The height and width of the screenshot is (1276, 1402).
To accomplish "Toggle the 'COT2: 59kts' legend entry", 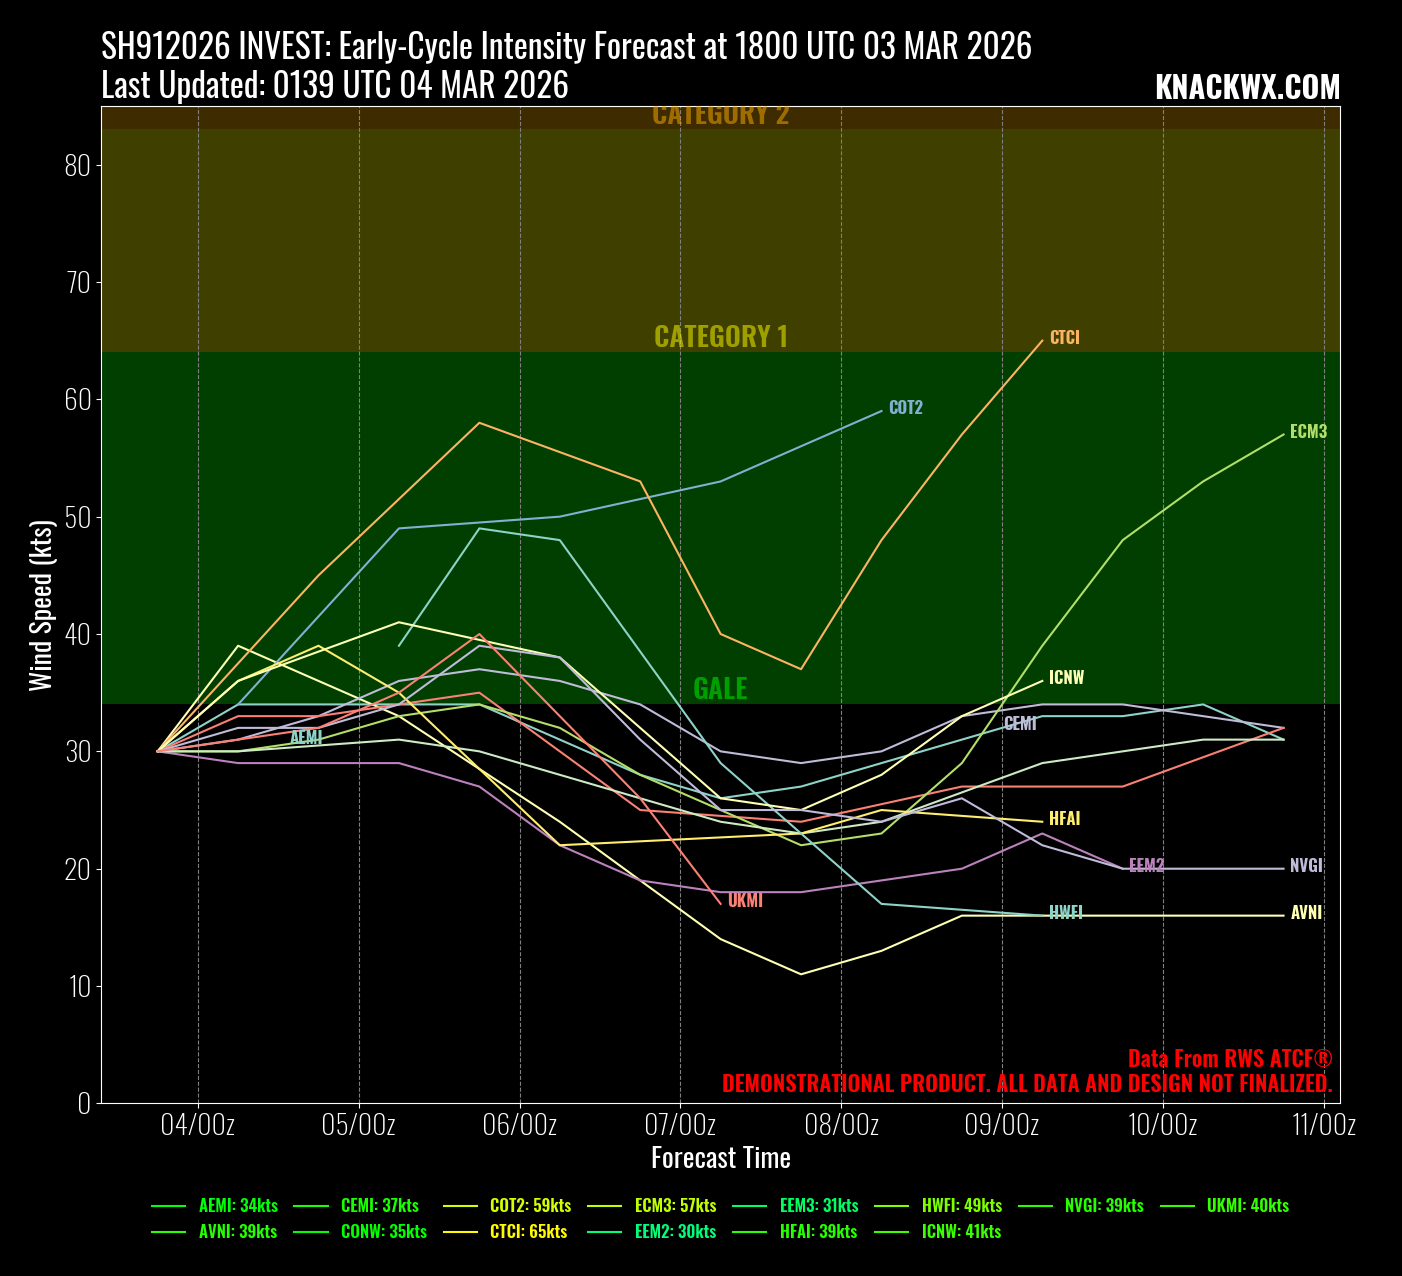I will (530, 1206).
